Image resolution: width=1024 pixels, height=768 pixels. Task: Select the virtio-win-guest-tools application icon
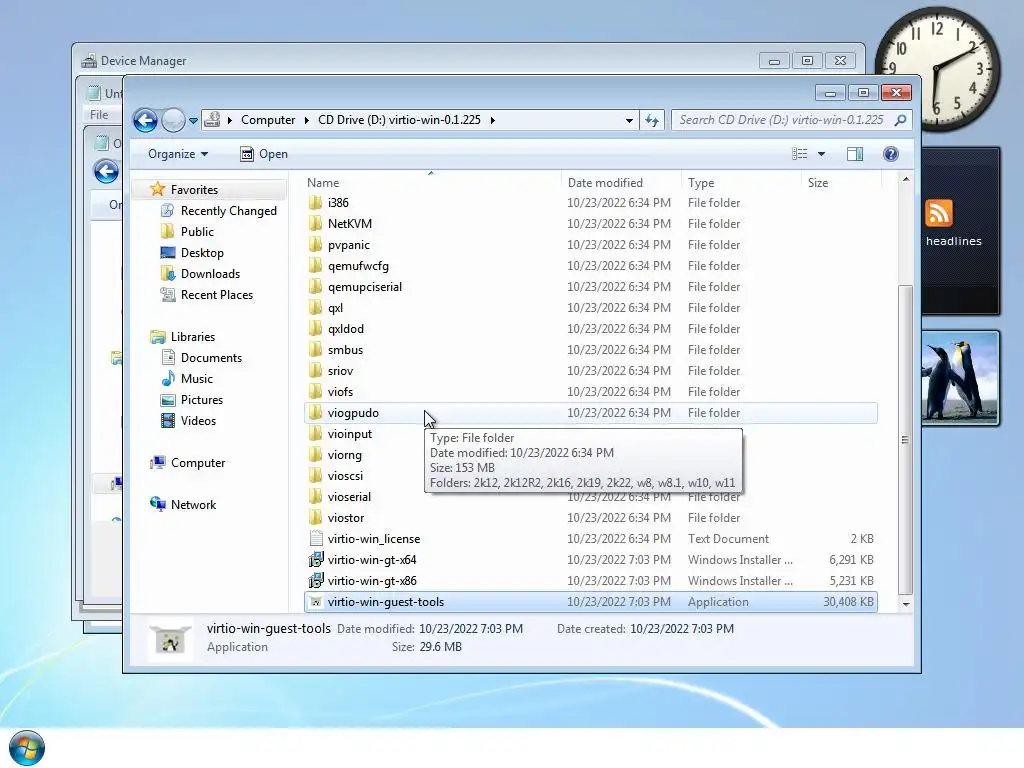pyautogui.click(x=315, y=602)
